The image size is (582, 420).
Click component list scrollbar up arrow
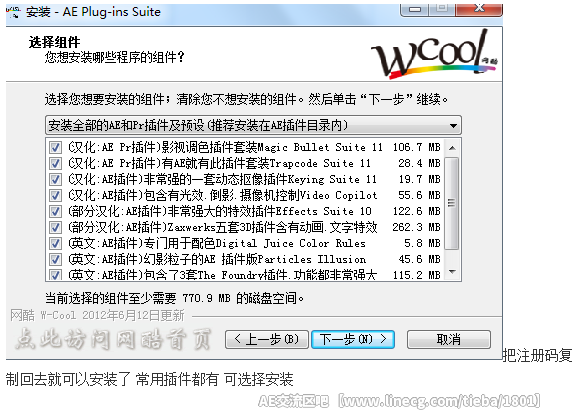coord(452,148)
